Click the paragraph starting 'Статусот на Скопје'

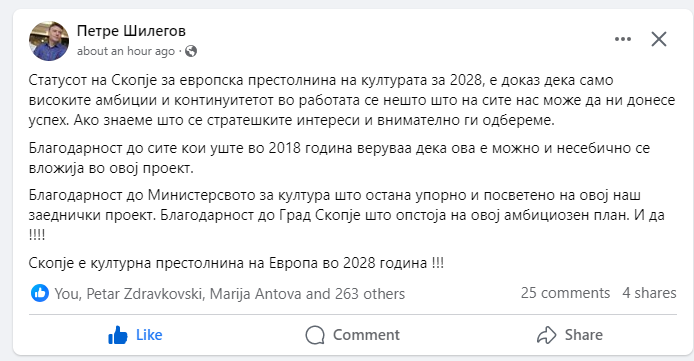[x=352, y=100]
